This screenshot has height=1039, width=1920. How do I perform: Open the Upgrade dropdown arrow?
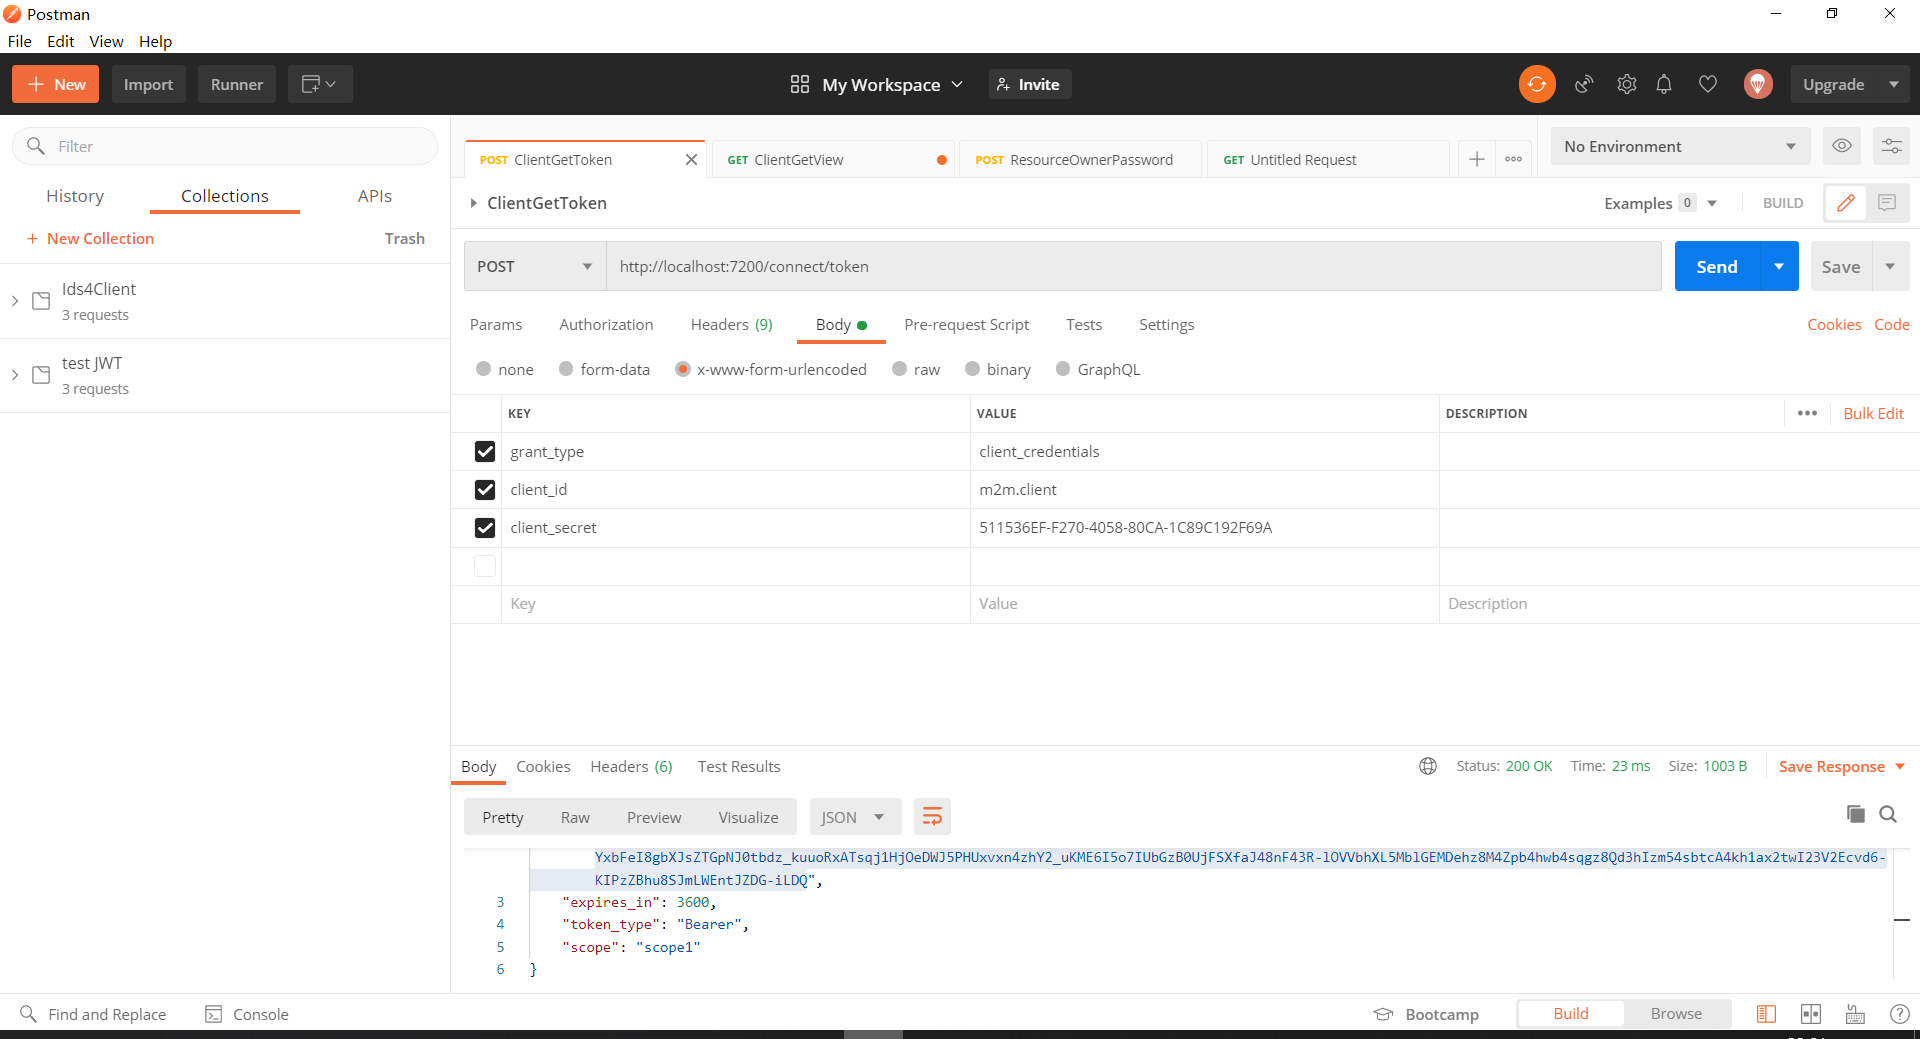pos(1894,84)
